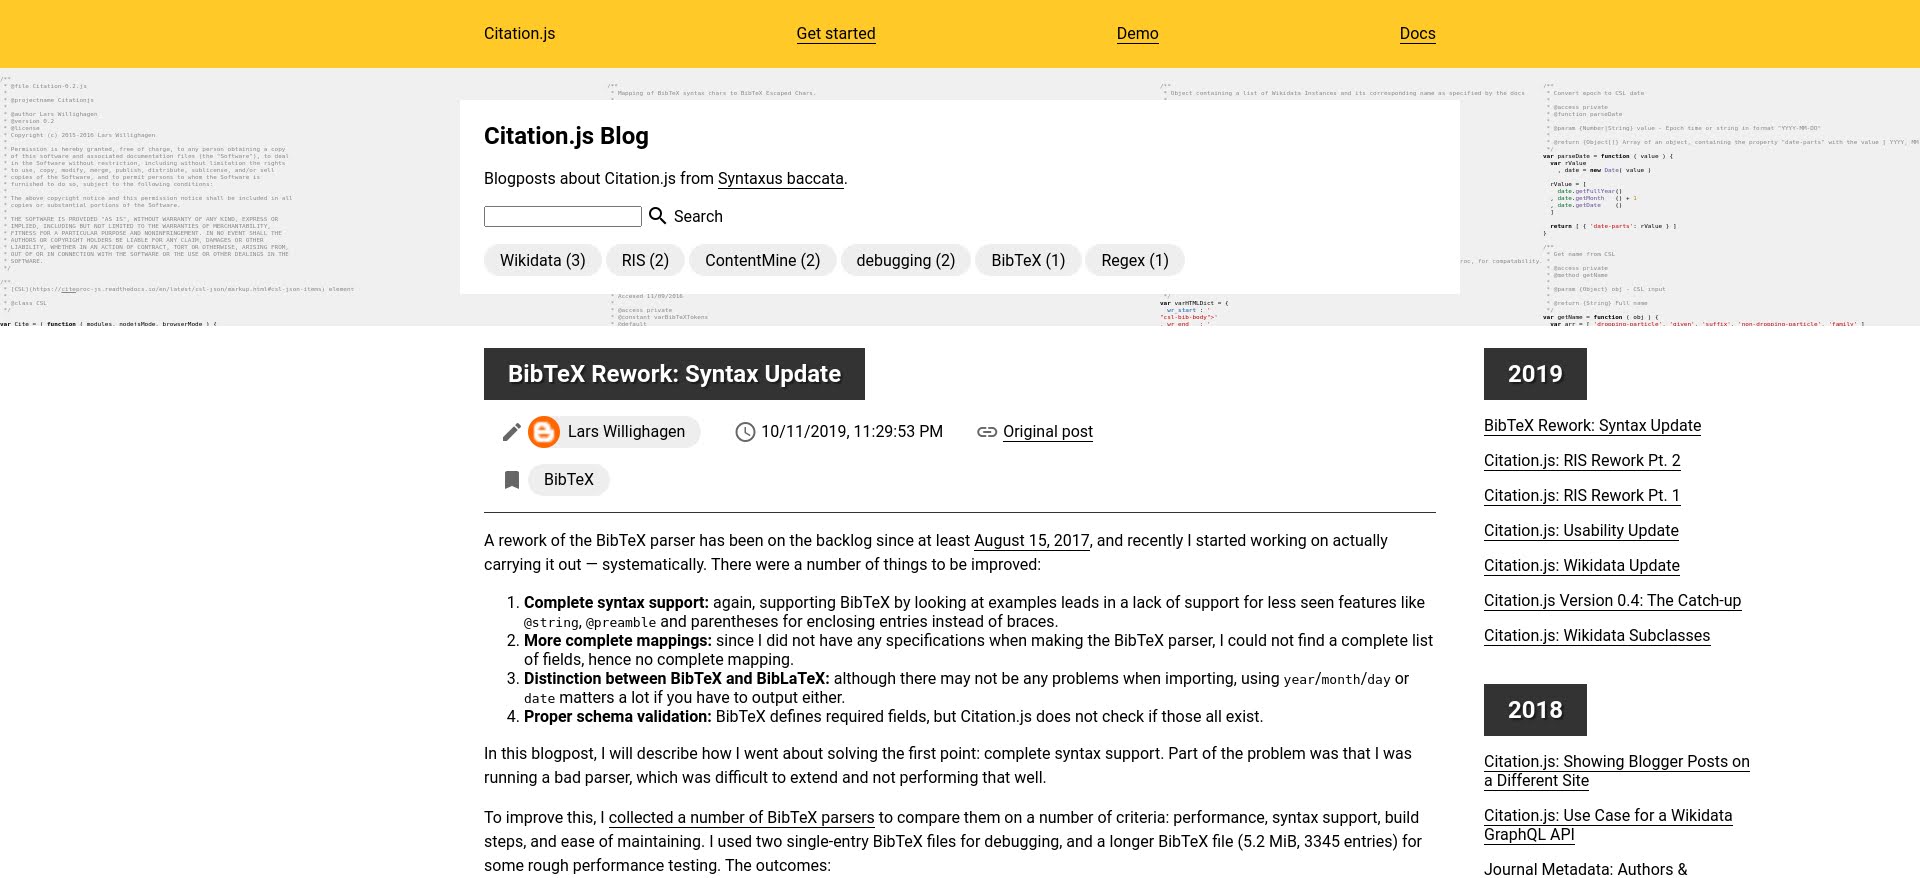Image resolution: width=1920 pixels, height=878 pixels.
Task: Click the search magnifier icon
Action: click(x=657, y=216)
